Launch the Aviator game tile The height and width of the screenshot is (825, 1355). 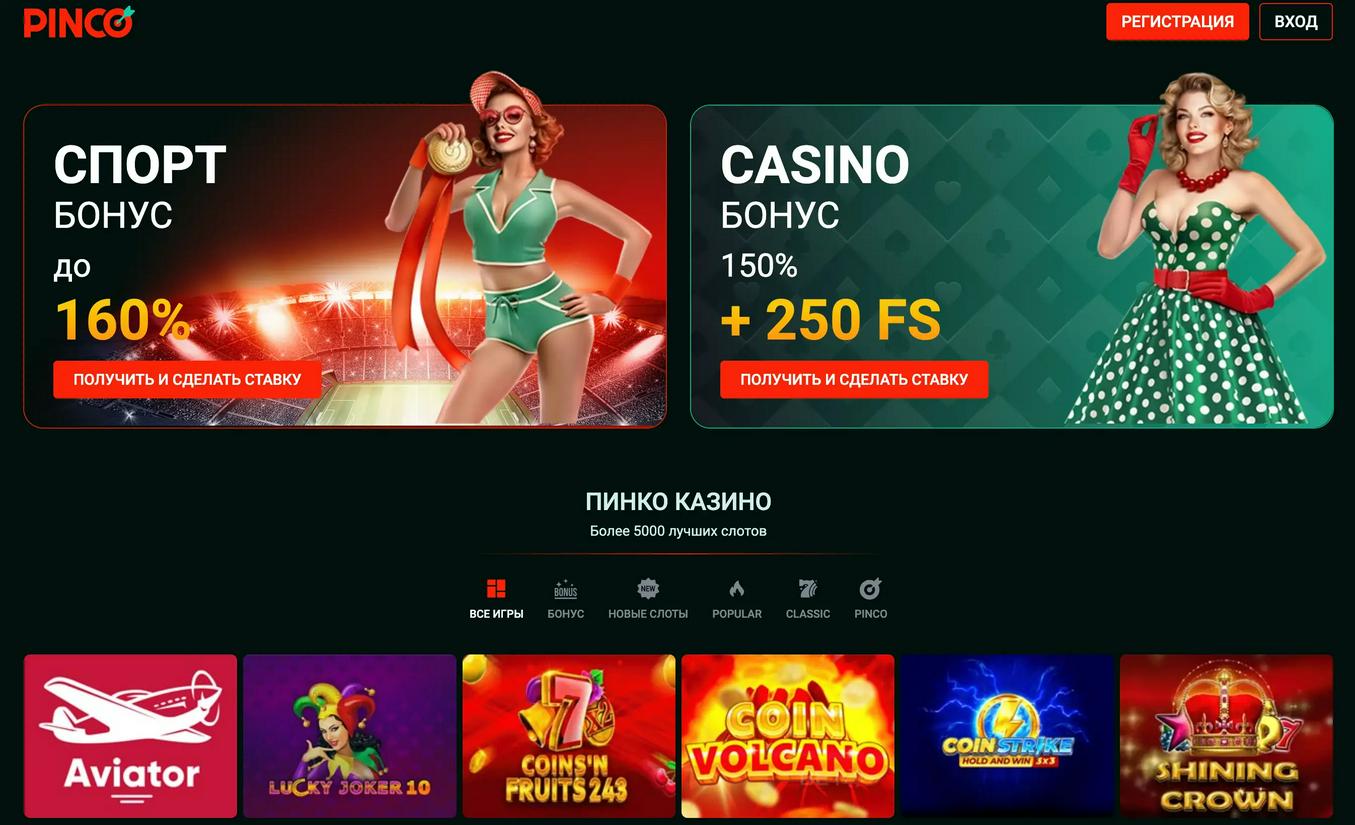pyautogui.click(x=130, y=736)
